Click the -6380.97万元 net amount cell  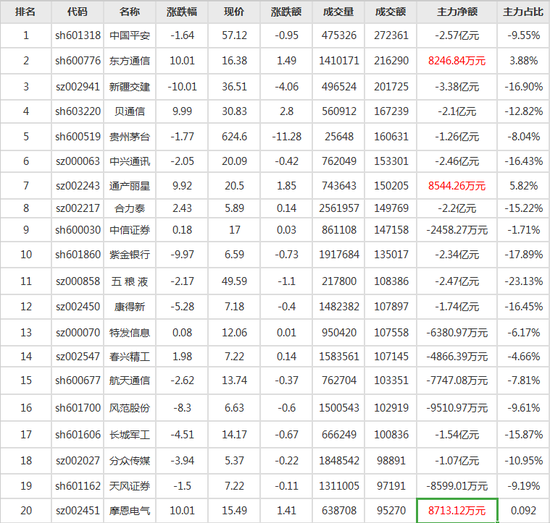click(457, 333)
